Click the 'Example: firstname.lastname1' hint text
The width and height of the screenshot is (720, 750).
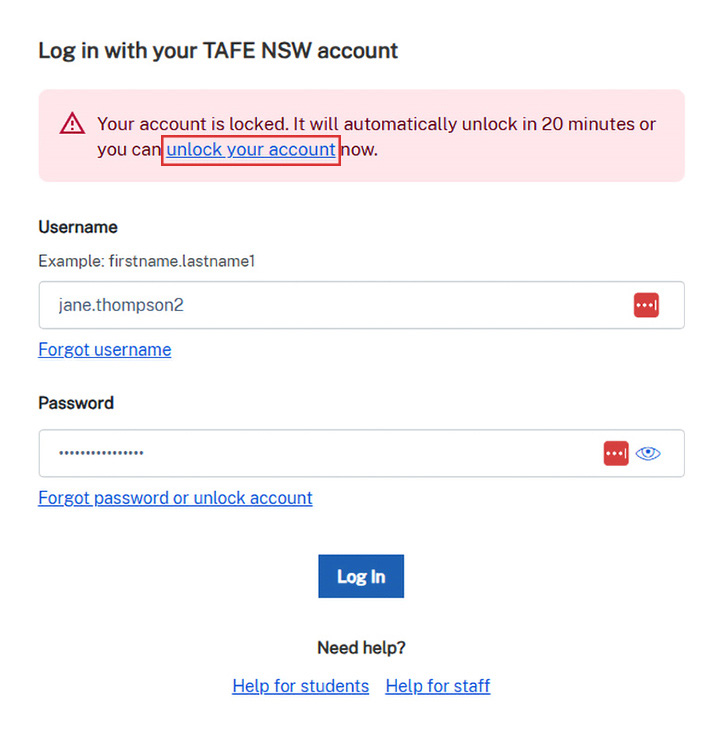[147, 261]
